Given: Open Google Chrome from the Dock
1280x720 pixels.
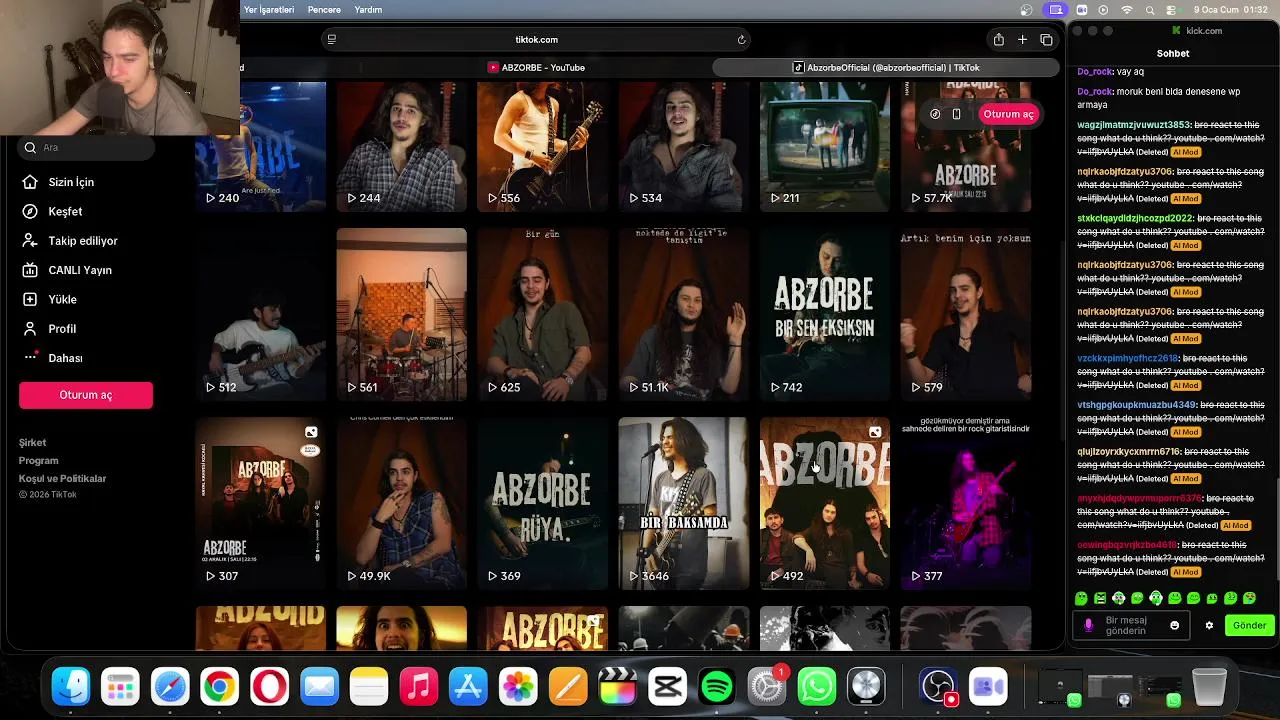Looking at the screenshot, I should (x=220, y=687).
